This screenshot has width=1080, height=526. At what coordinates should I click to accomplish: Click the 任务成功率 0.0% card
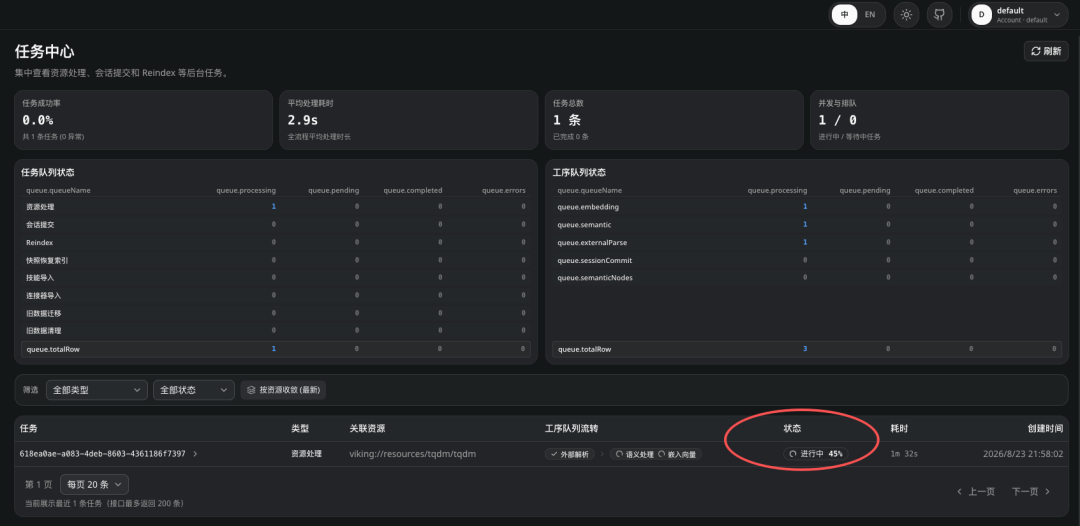tap(143, 120)
